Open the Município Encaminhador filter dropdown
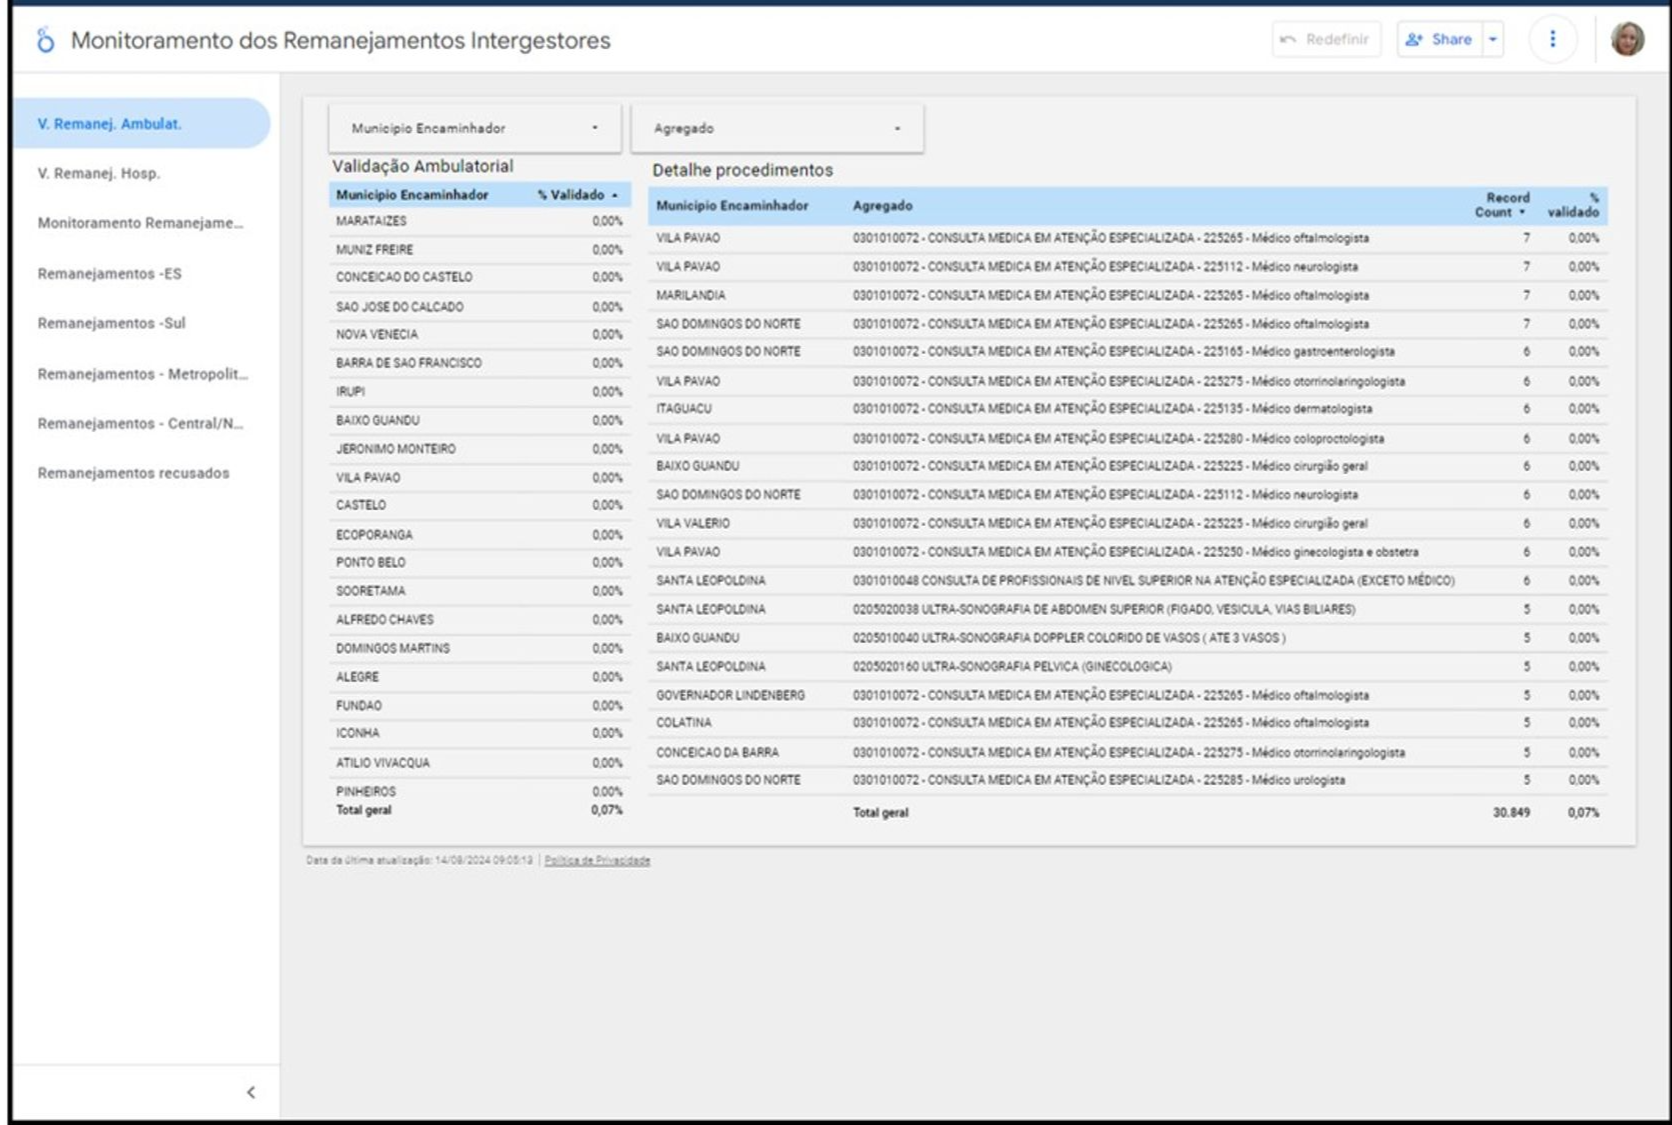Viewport: 1672px width, 1125px height. [x=474, y=128]
